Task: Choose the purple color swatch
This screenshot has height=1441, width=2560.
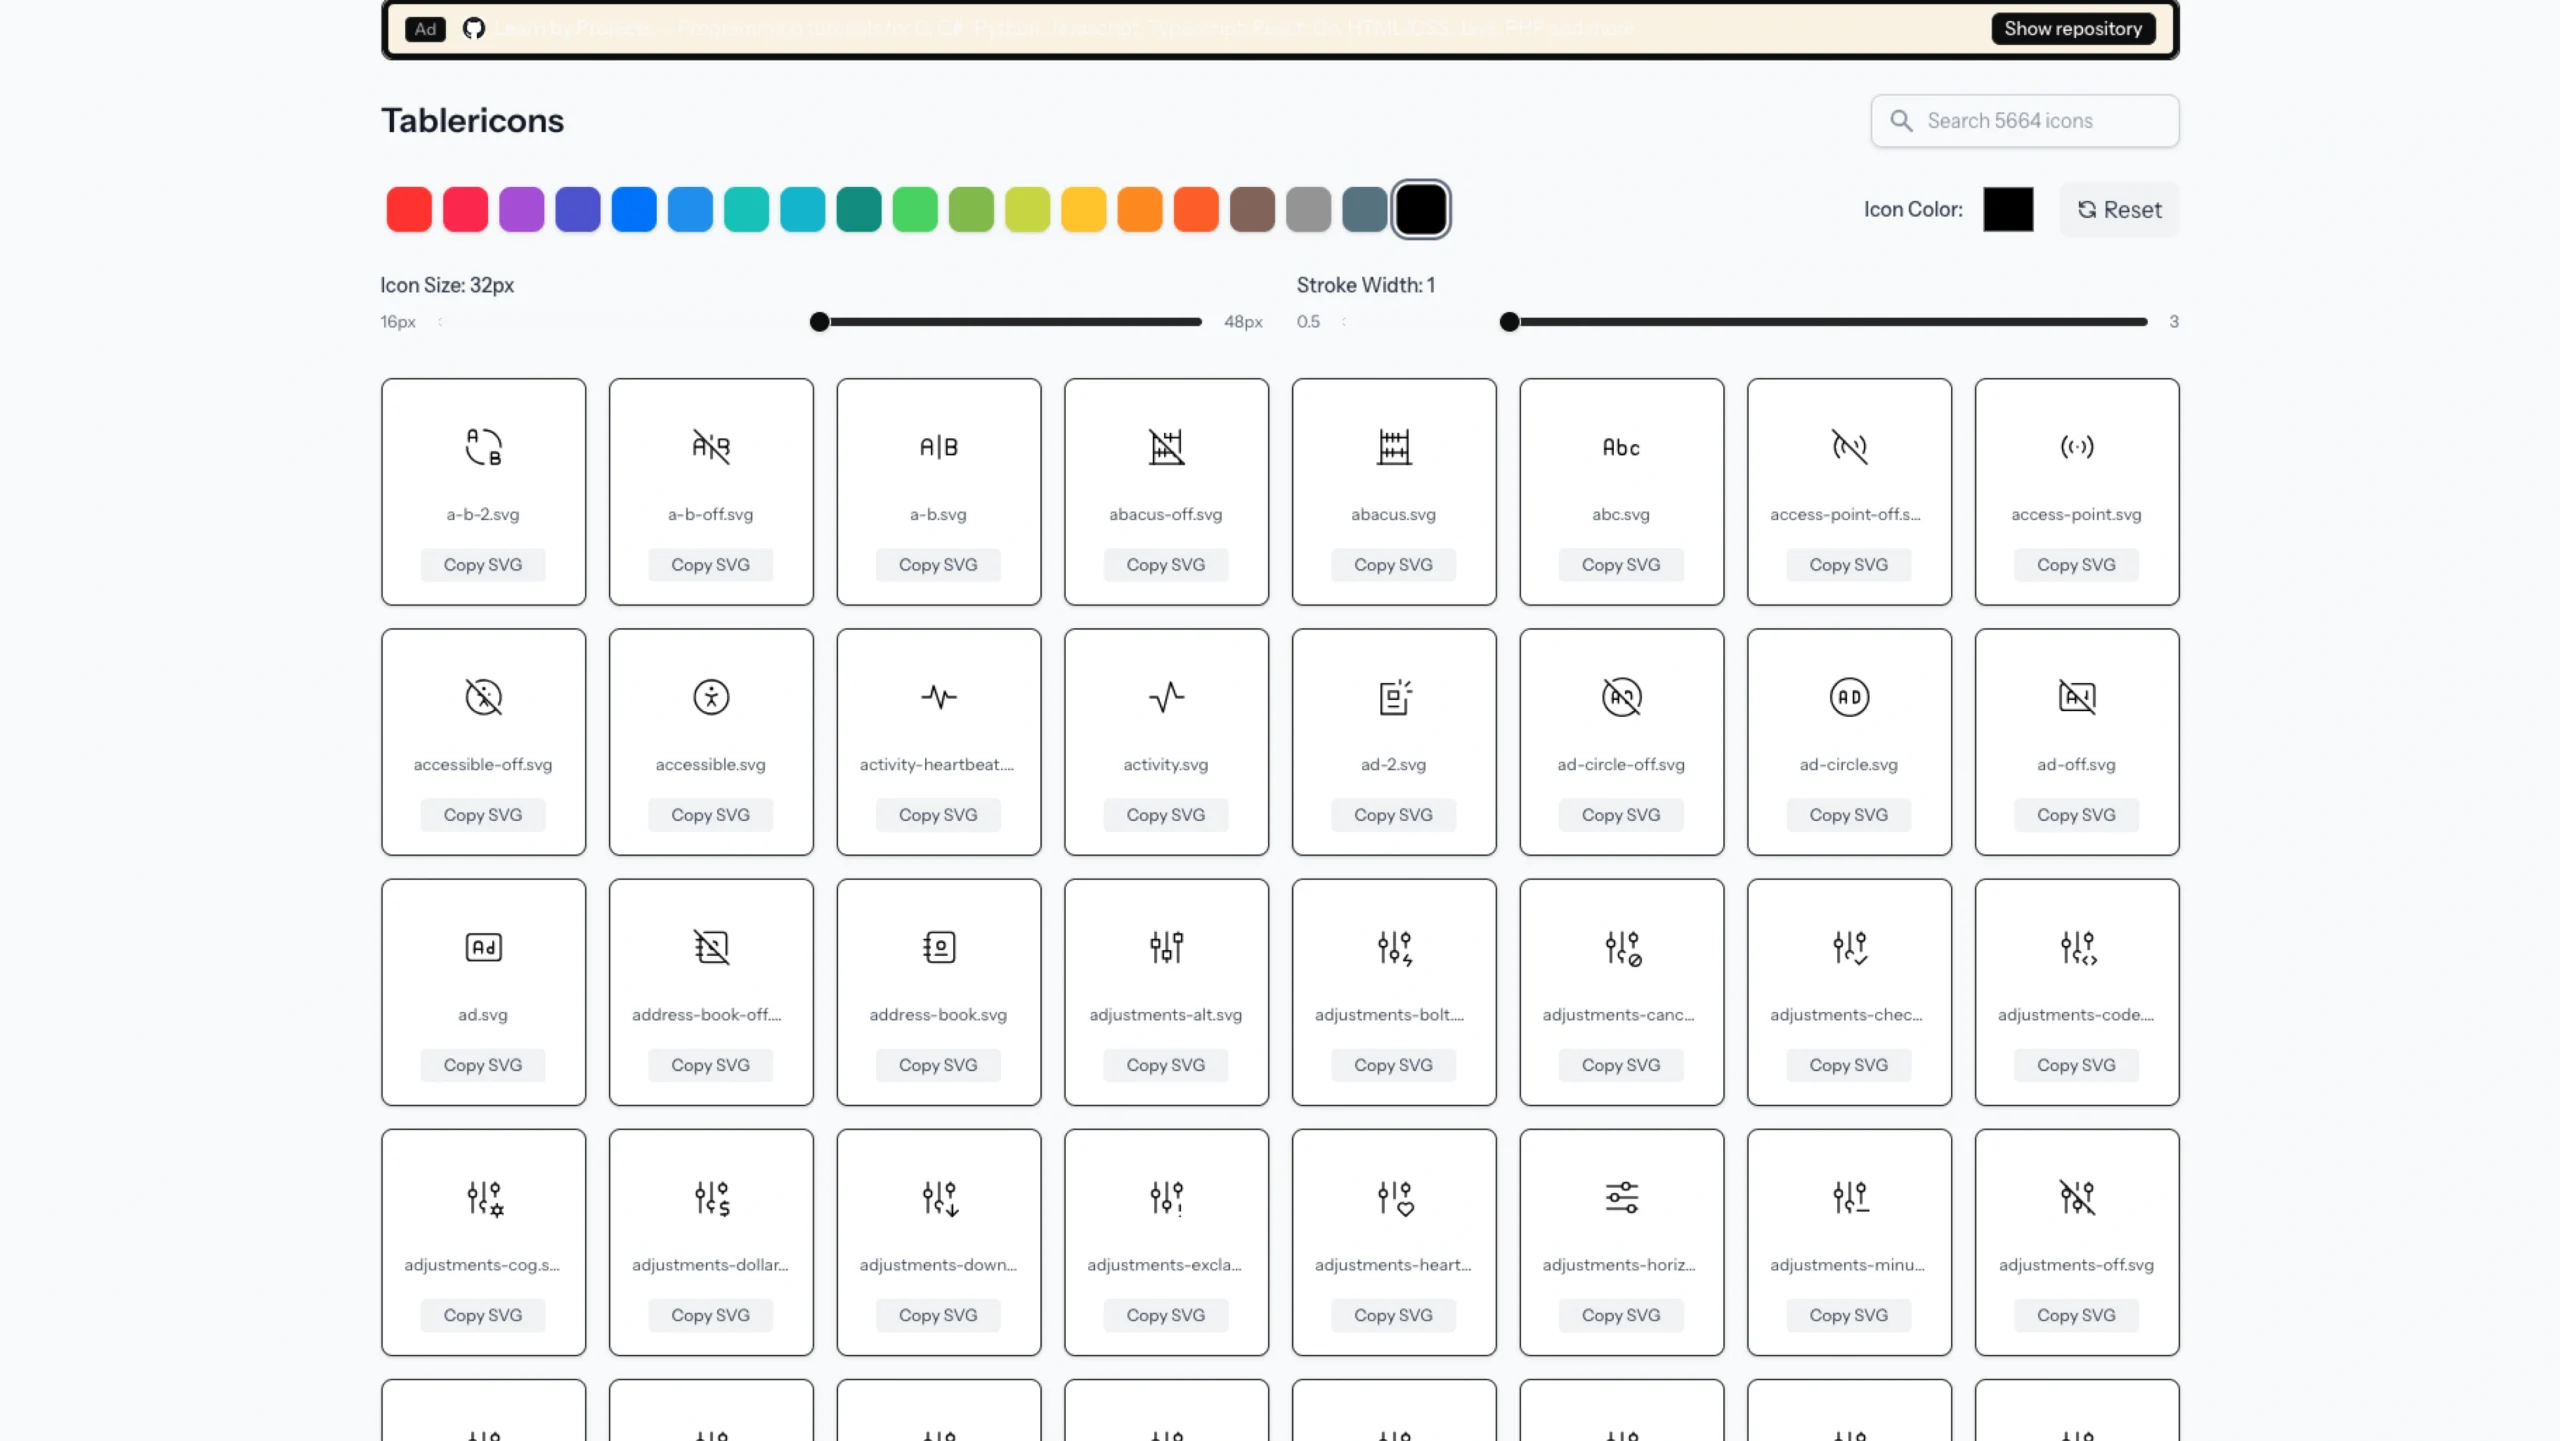Action: click(521, 210)
